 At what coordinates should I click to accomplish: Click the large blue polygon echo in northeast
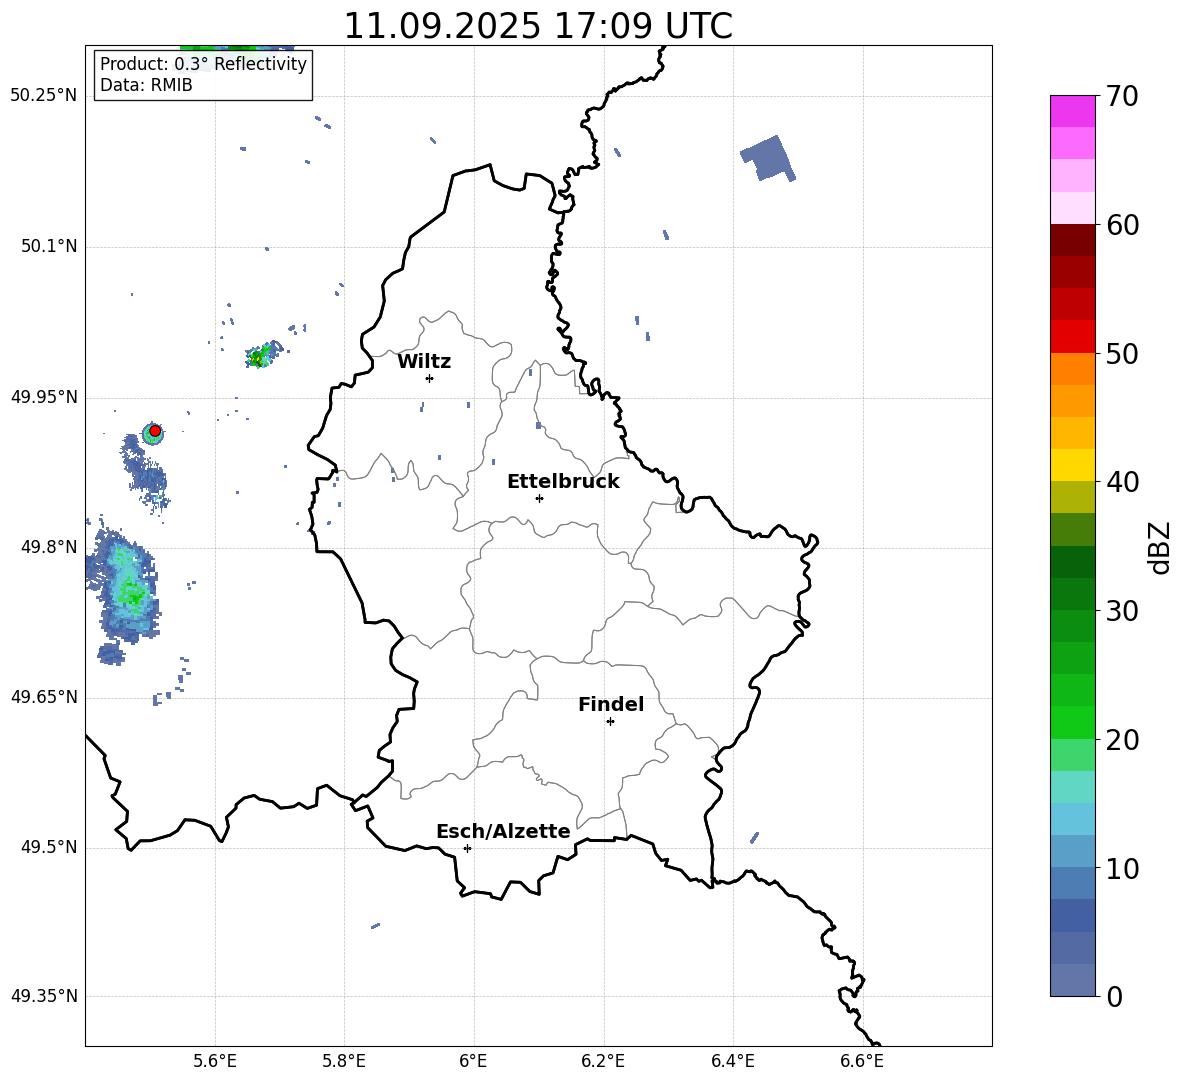768,159
